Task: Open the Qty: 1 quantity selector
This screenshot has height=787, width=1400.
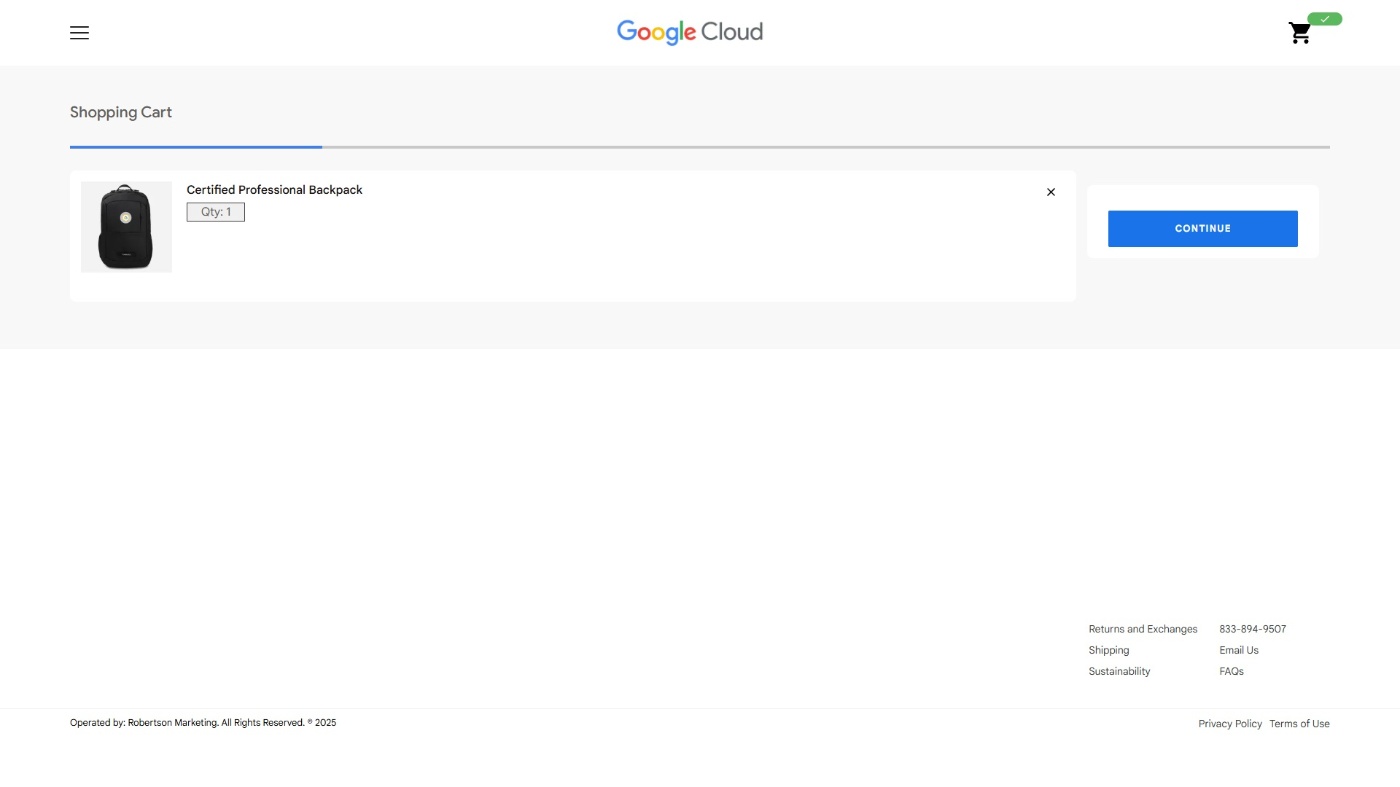Action: click(215, 212)
